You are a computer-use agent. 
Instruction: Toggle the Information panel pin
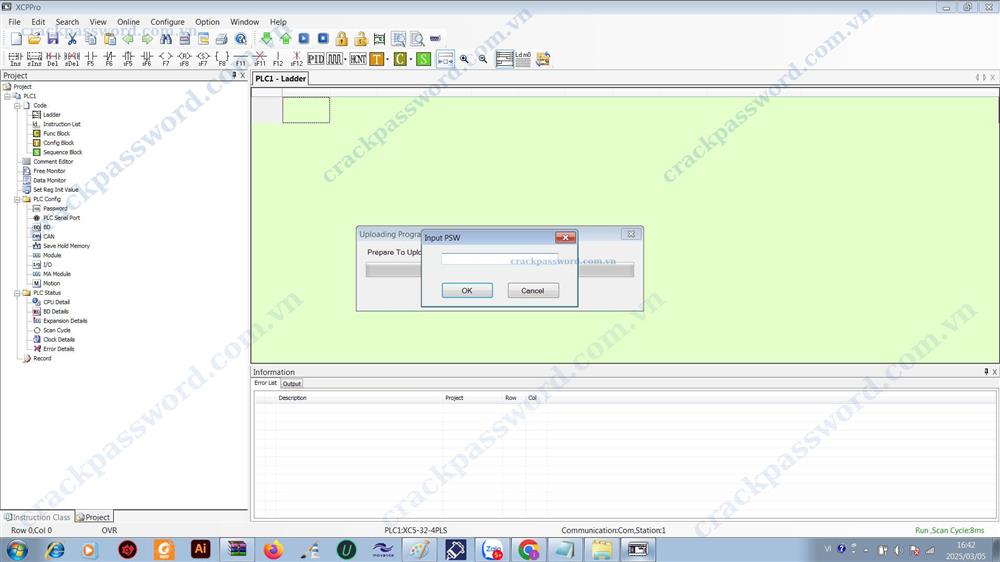point(986,372)
